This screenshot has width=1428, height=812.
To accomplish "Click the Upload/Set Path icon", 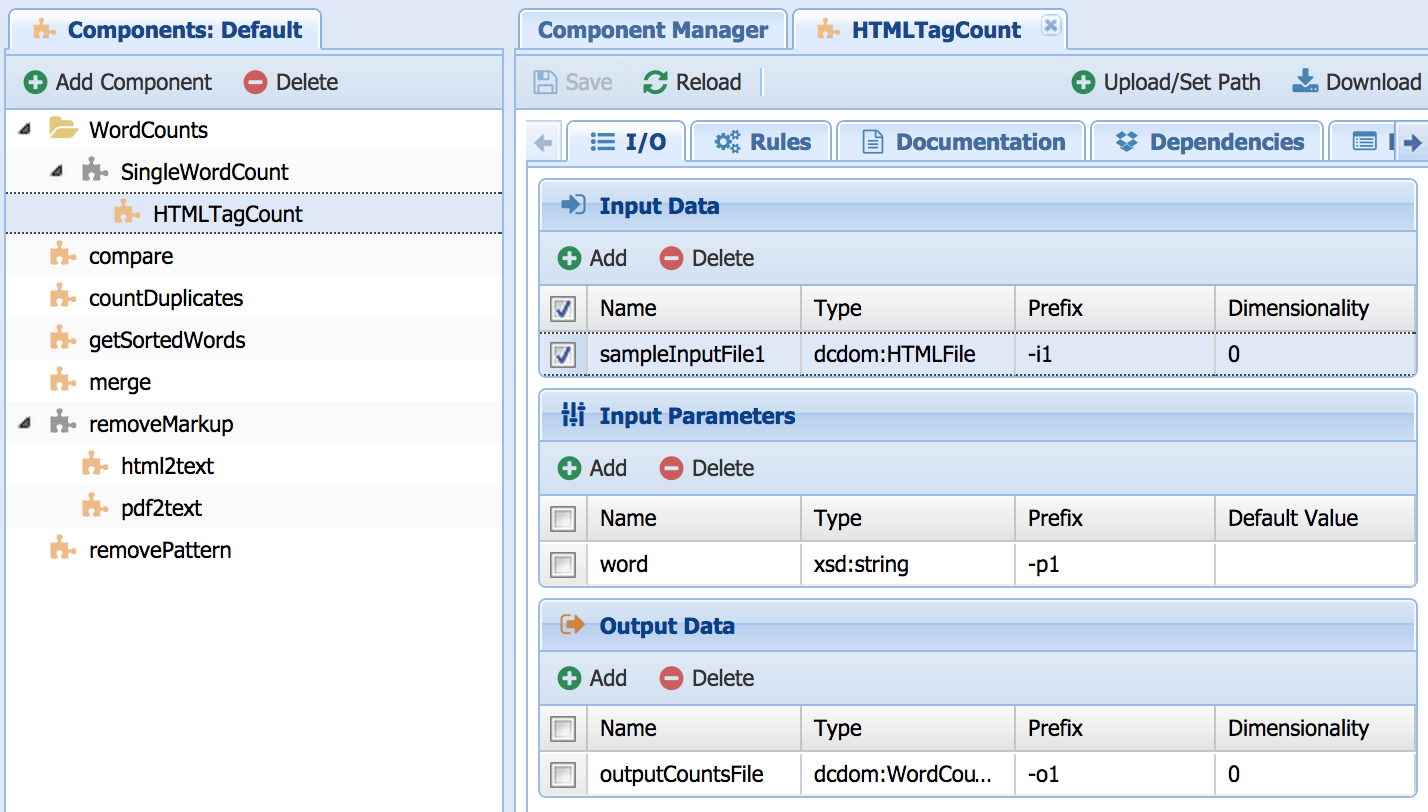I will coord(1083,82).
